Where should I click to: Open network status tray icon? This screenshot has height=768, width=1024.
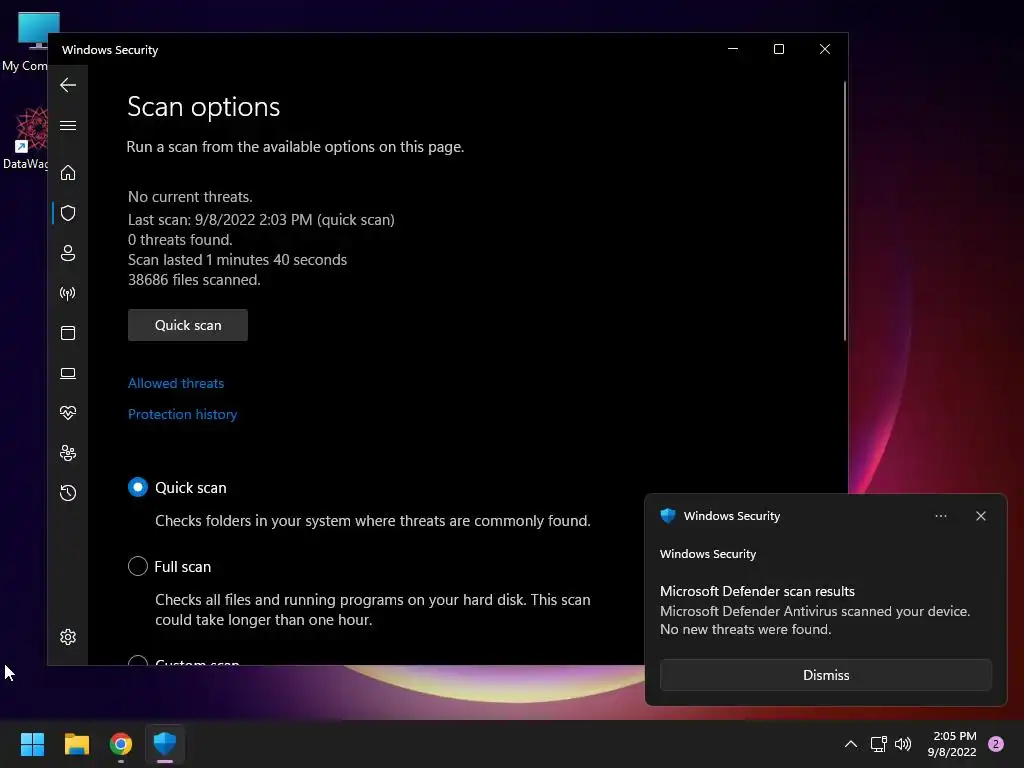coord(878,744)
